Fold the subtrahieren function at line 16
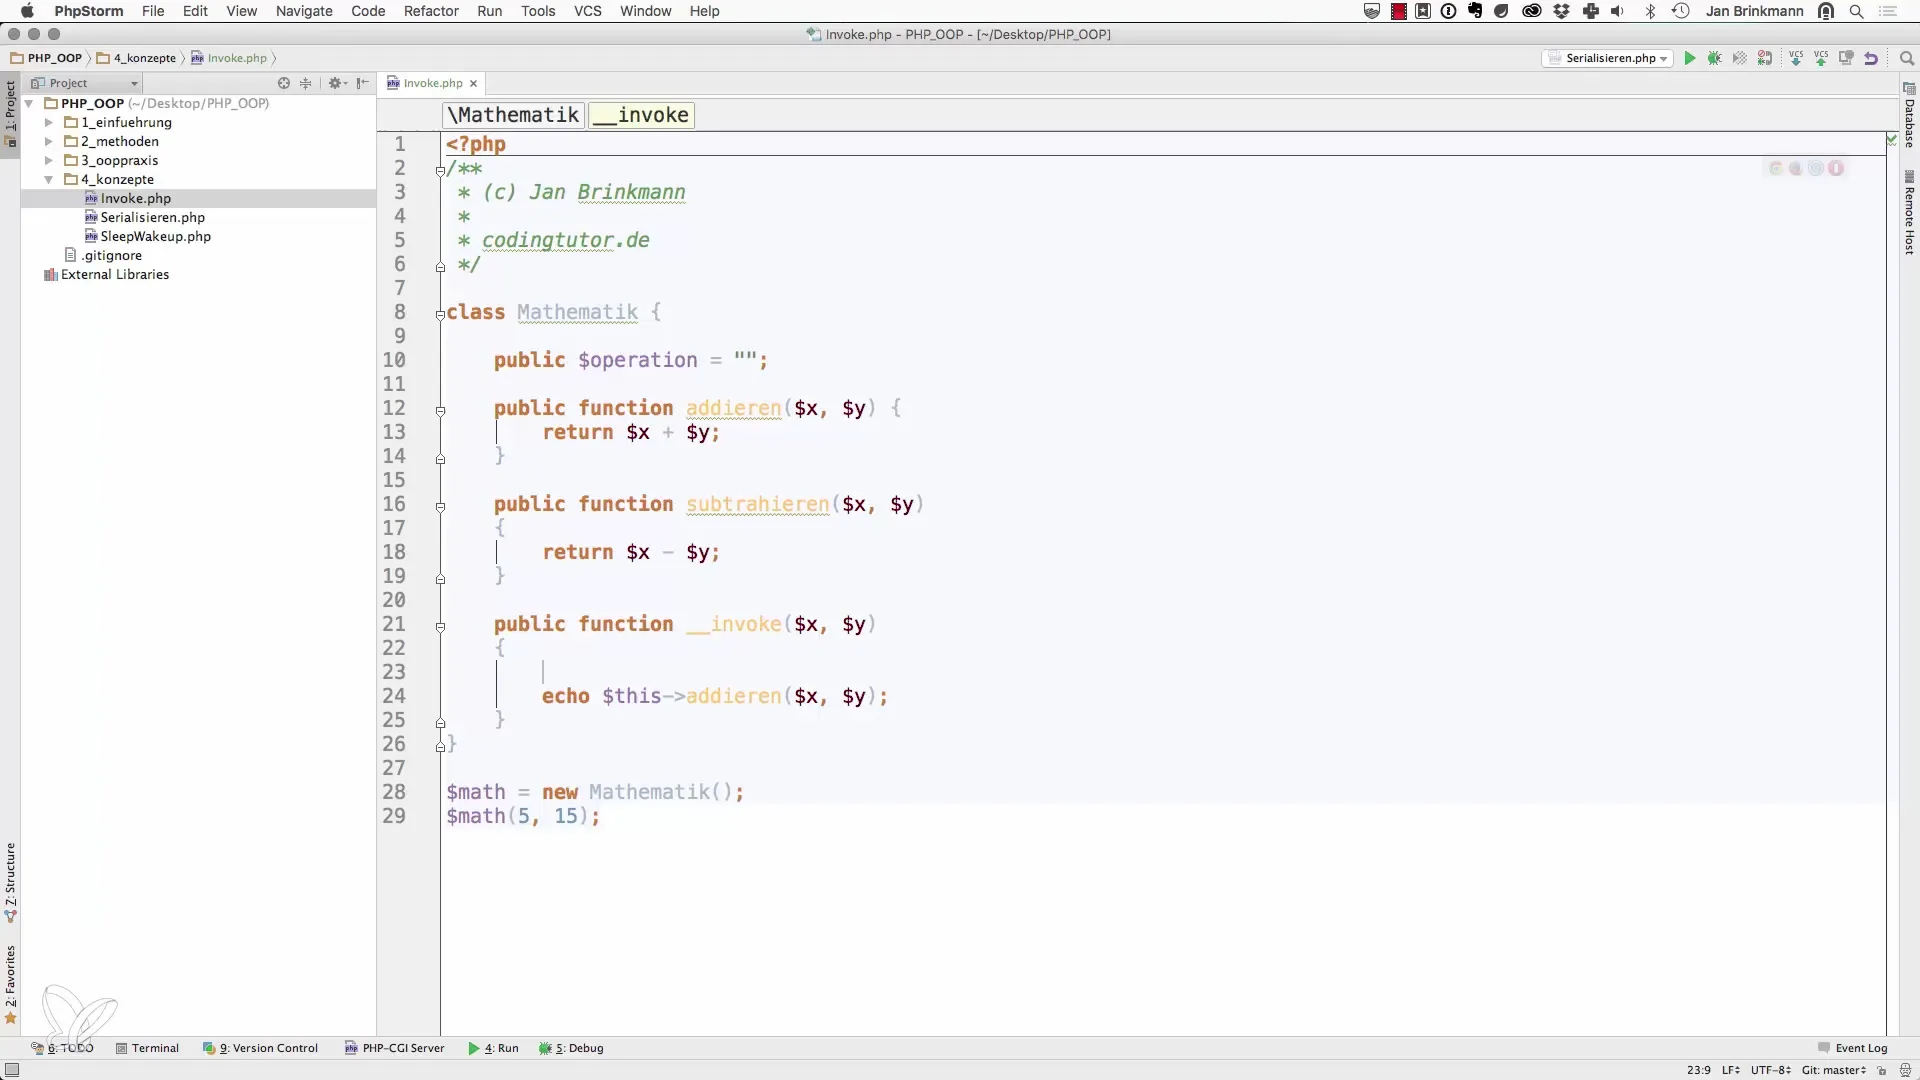 440,506
